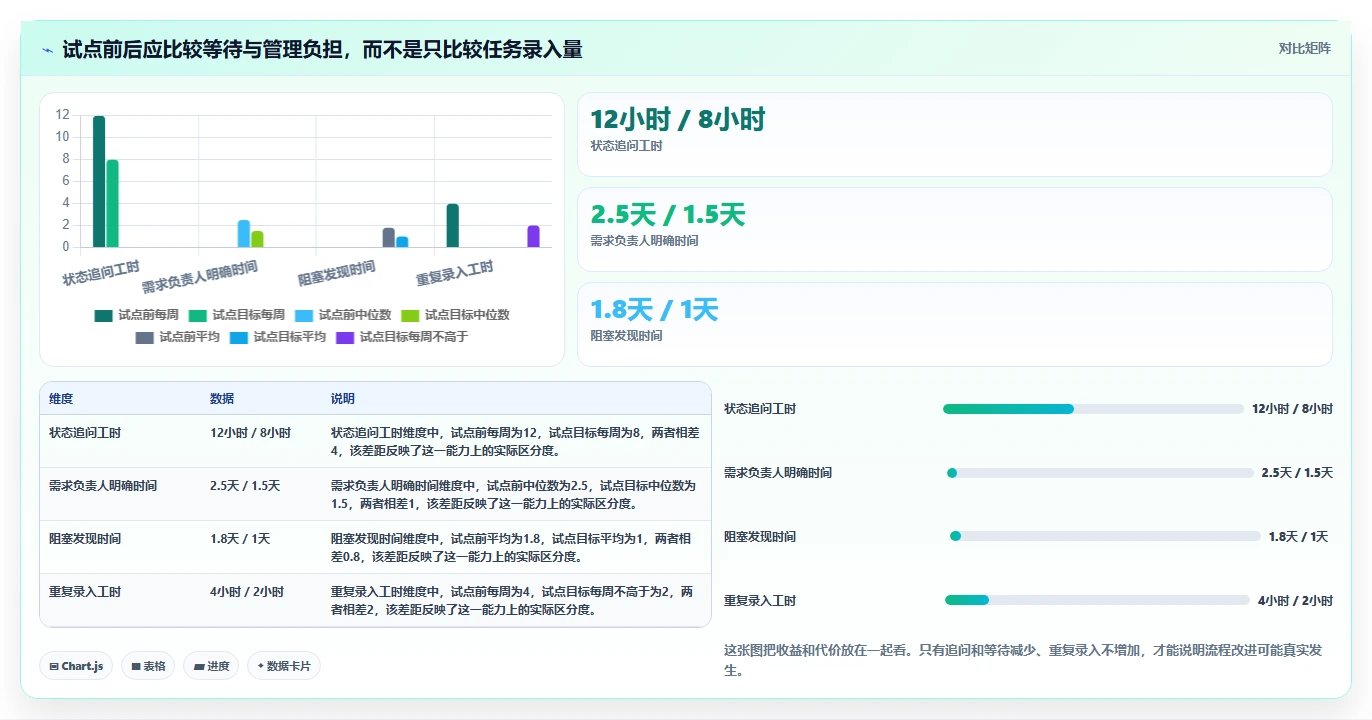Screen dimensions: 1372x720
Task: Click the 数据卡片 tag chip
Action: click(x=284, y=666)
